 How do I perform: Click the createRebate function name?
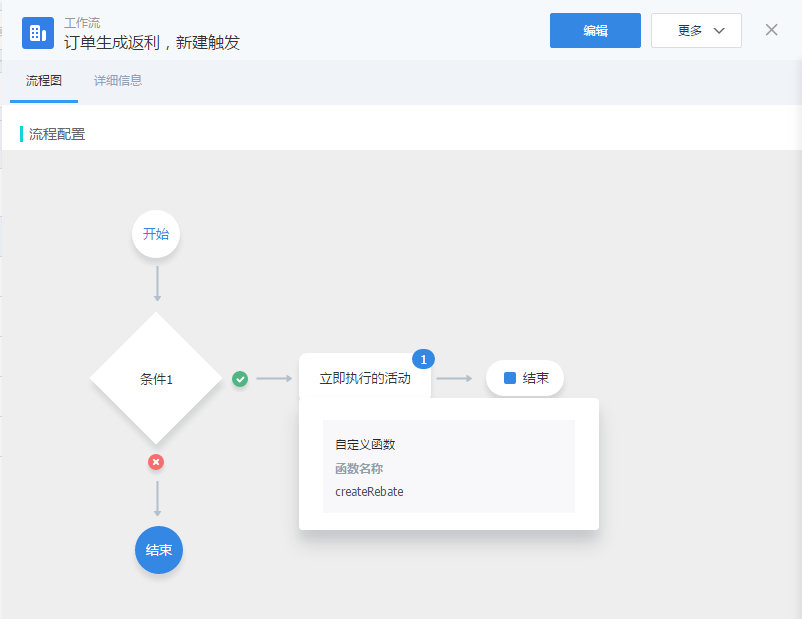click(369, 492)
